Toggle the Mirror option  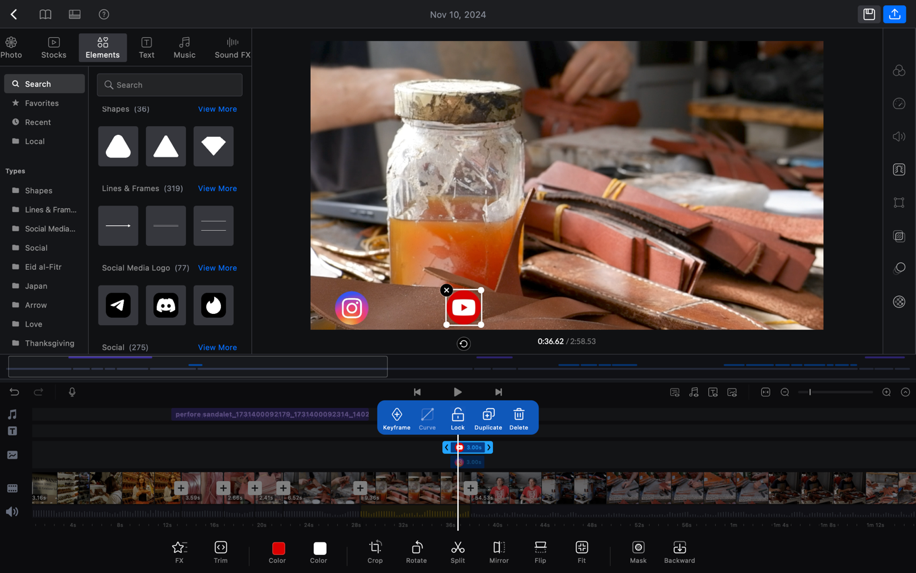(498, 551)
